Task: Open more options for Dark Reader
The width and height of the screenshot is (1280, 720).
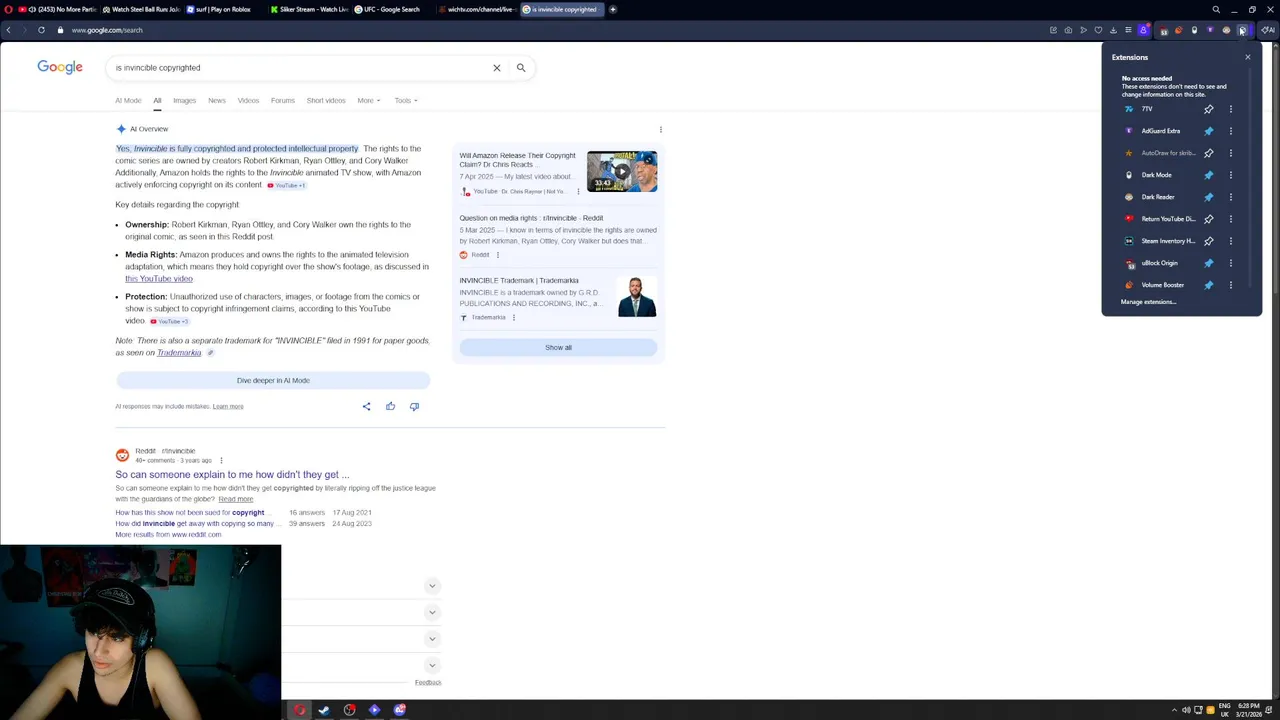Action: click(x=1231, y=197)
